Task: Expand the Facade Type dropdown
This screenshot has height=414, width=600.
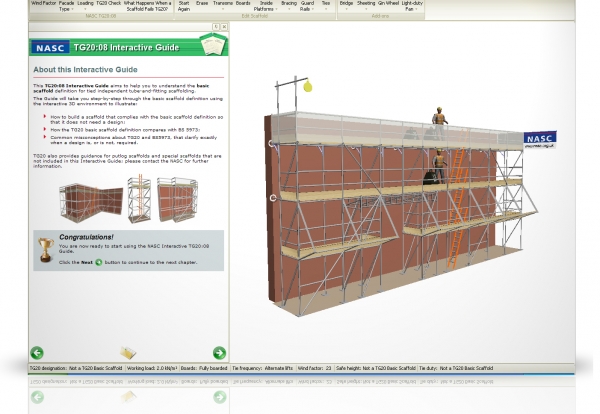Action: coord(66,6)
